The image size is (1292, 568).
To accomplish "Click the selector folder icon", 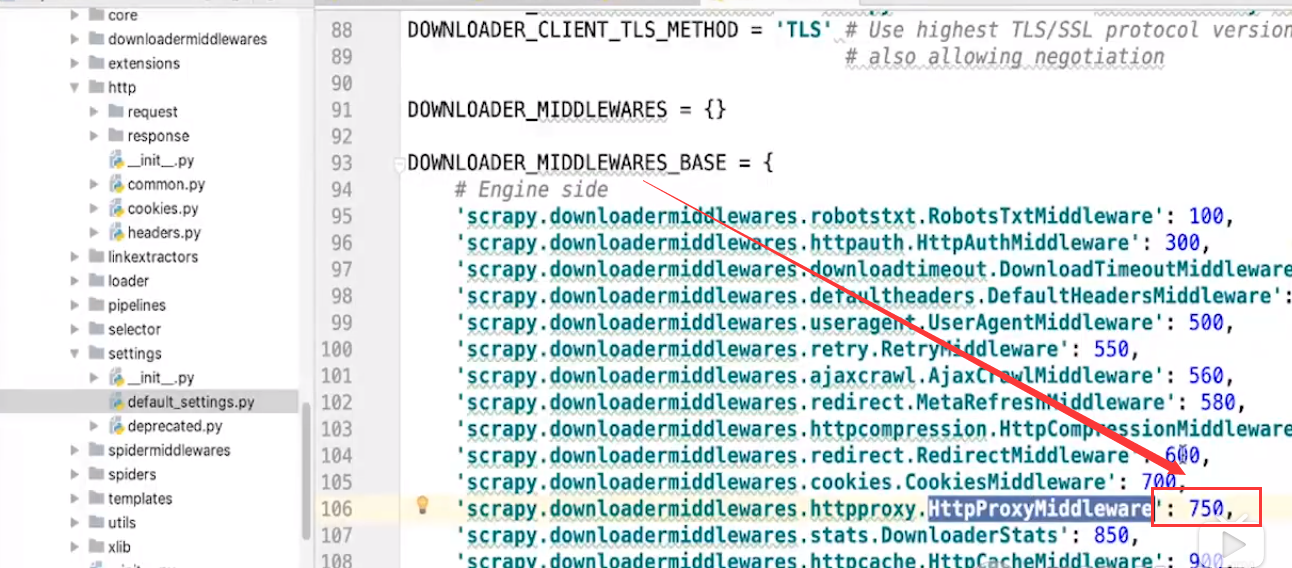I will click(96, 328).
